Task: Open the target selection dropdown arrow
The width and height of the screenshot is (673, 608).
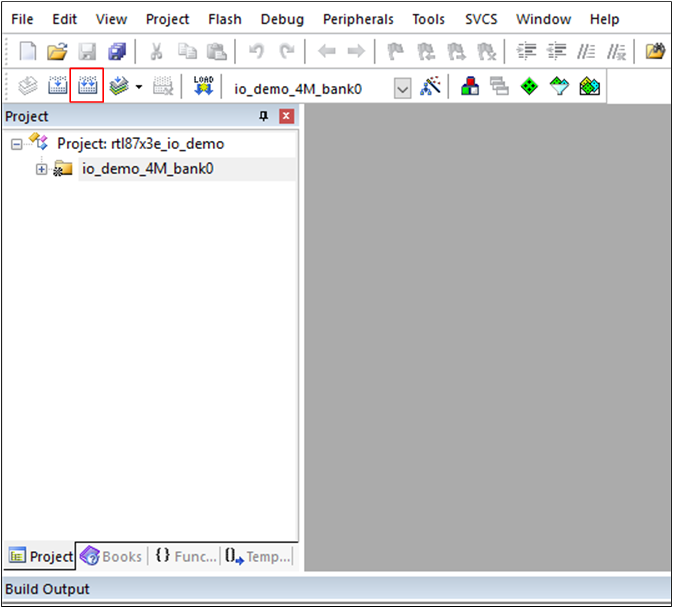Action: coord(403,88)
